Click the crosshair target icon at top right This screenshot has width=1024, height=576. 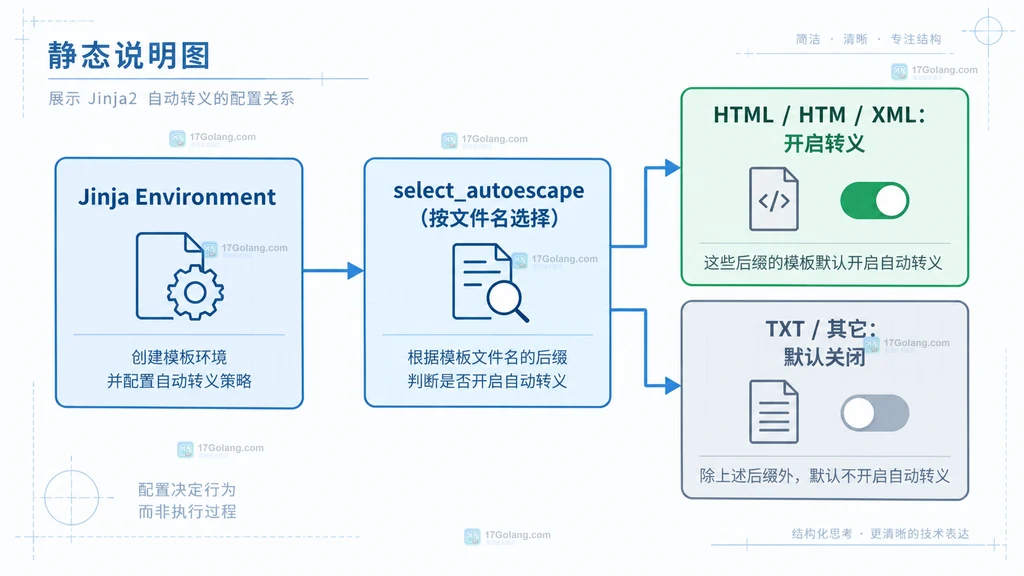988,31
